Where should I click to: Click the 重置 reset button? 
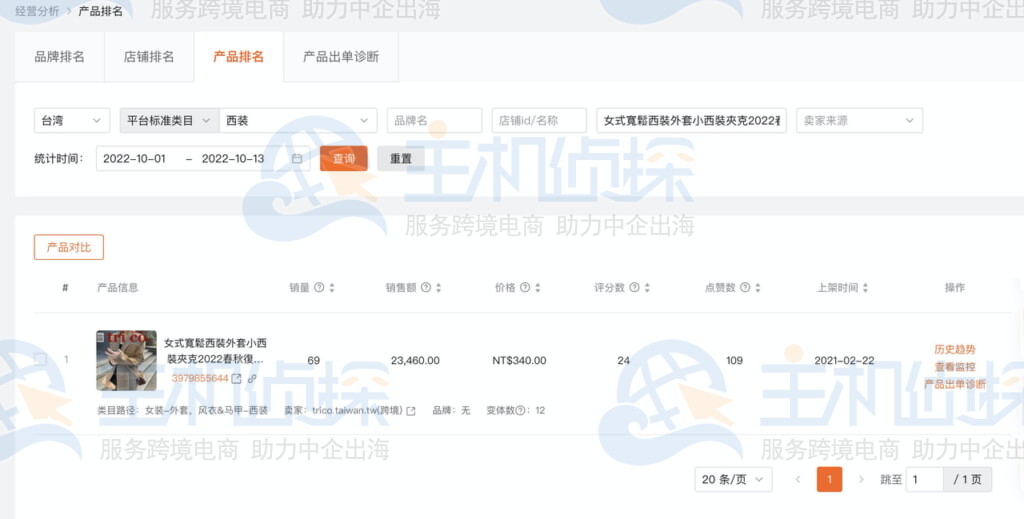401,159
